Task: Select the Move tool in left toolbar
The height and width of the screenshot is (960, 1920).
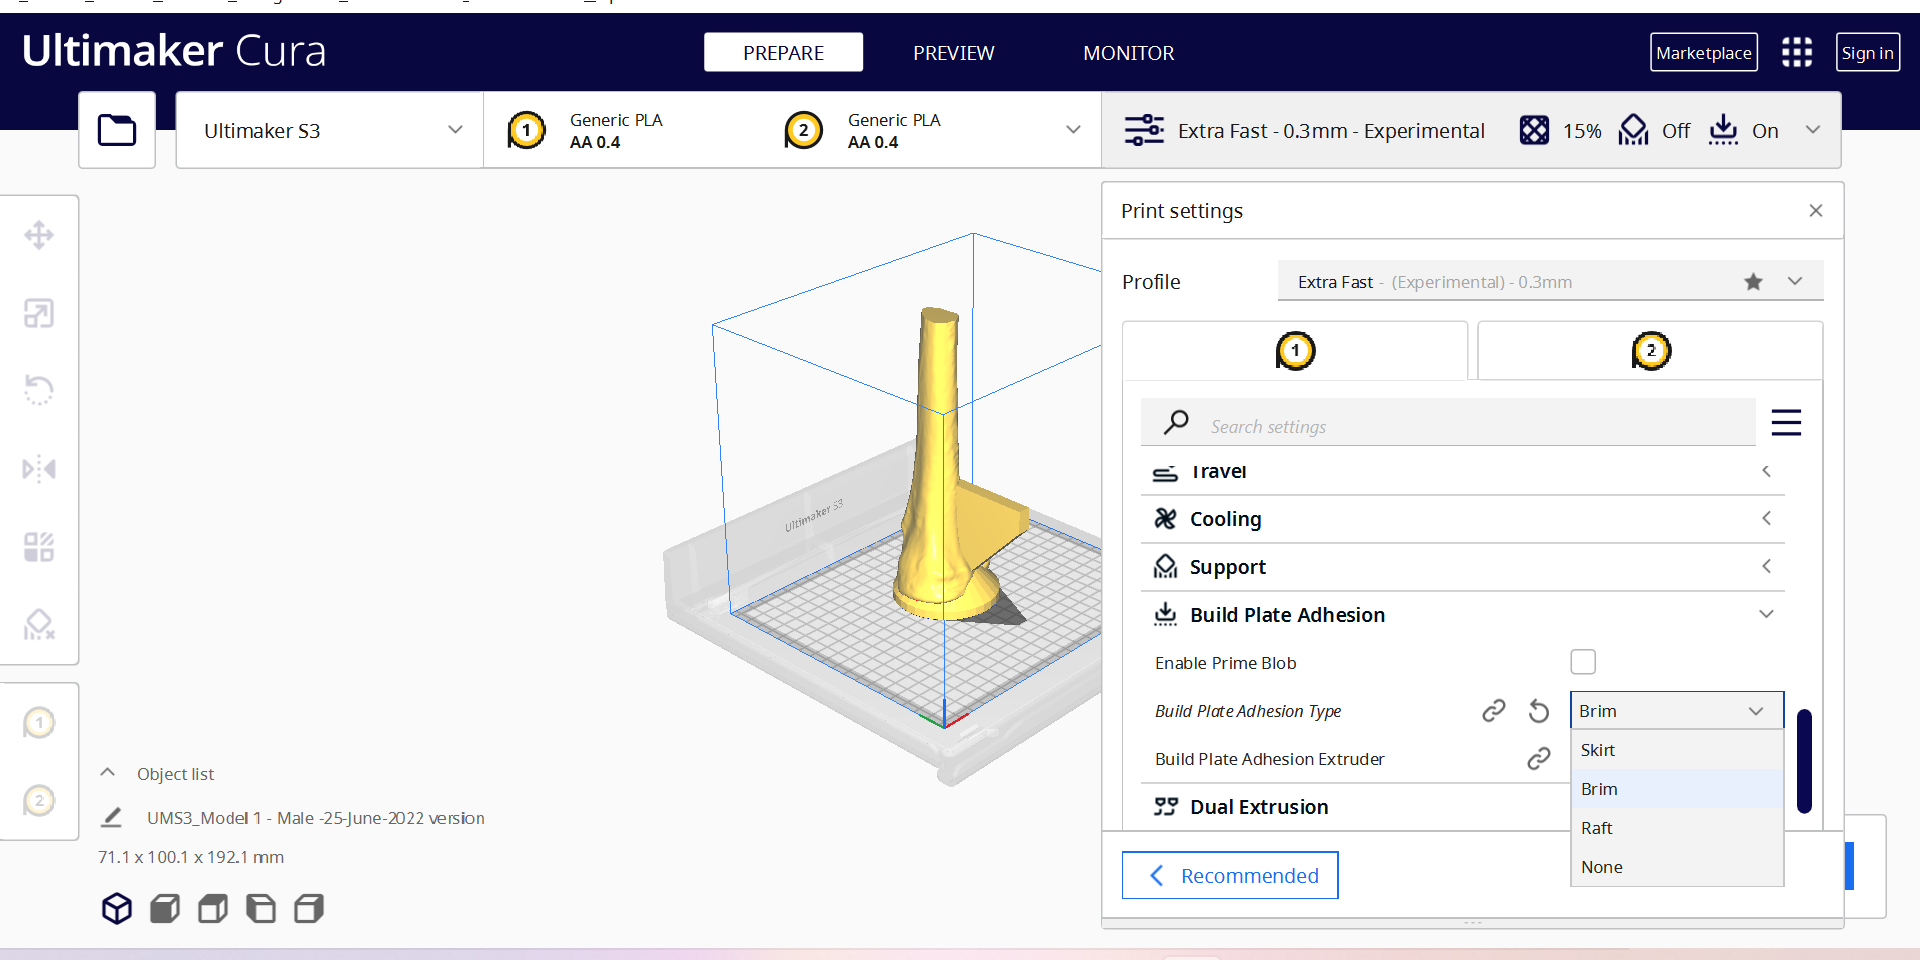Action: pyautogui.click(x=39, y=235)
